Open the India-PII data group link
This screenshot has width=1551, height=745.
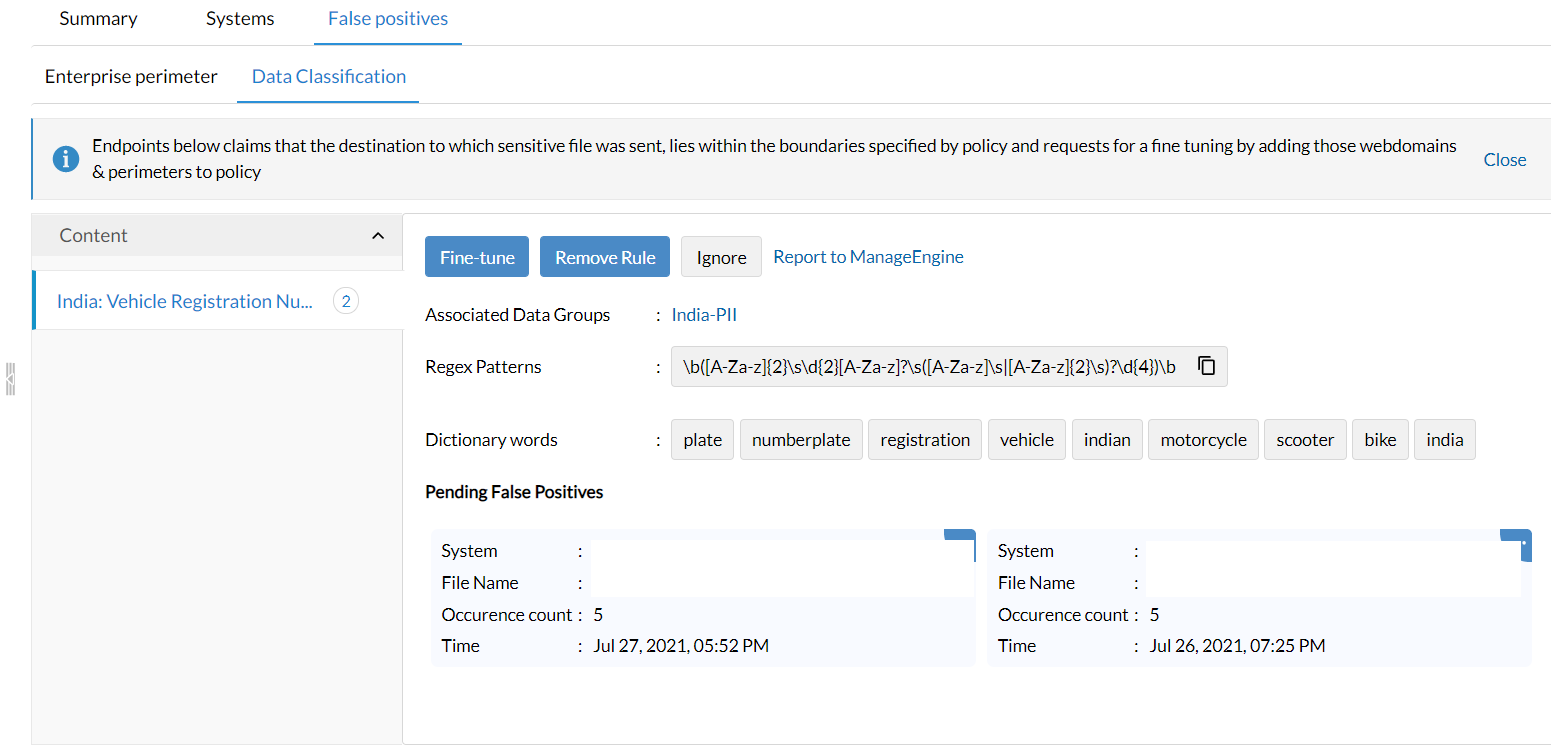pyautogui.click(x=704, y=315)
